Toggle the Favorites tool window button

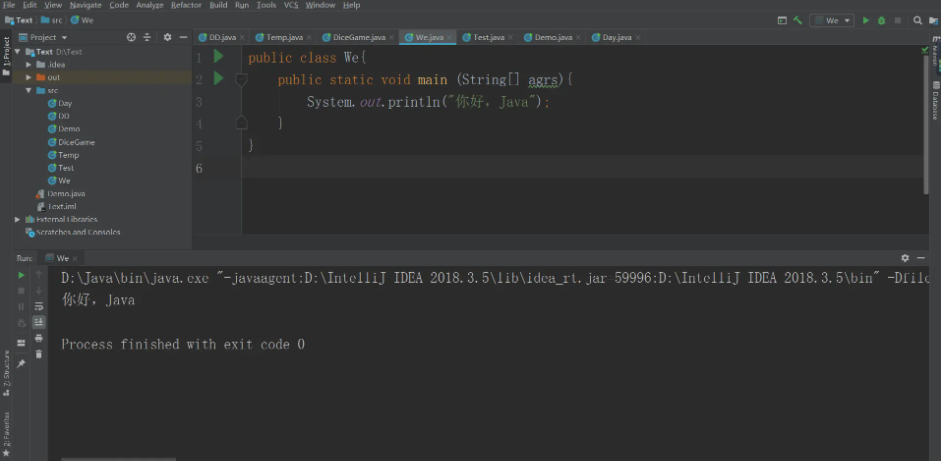point(6,433)
